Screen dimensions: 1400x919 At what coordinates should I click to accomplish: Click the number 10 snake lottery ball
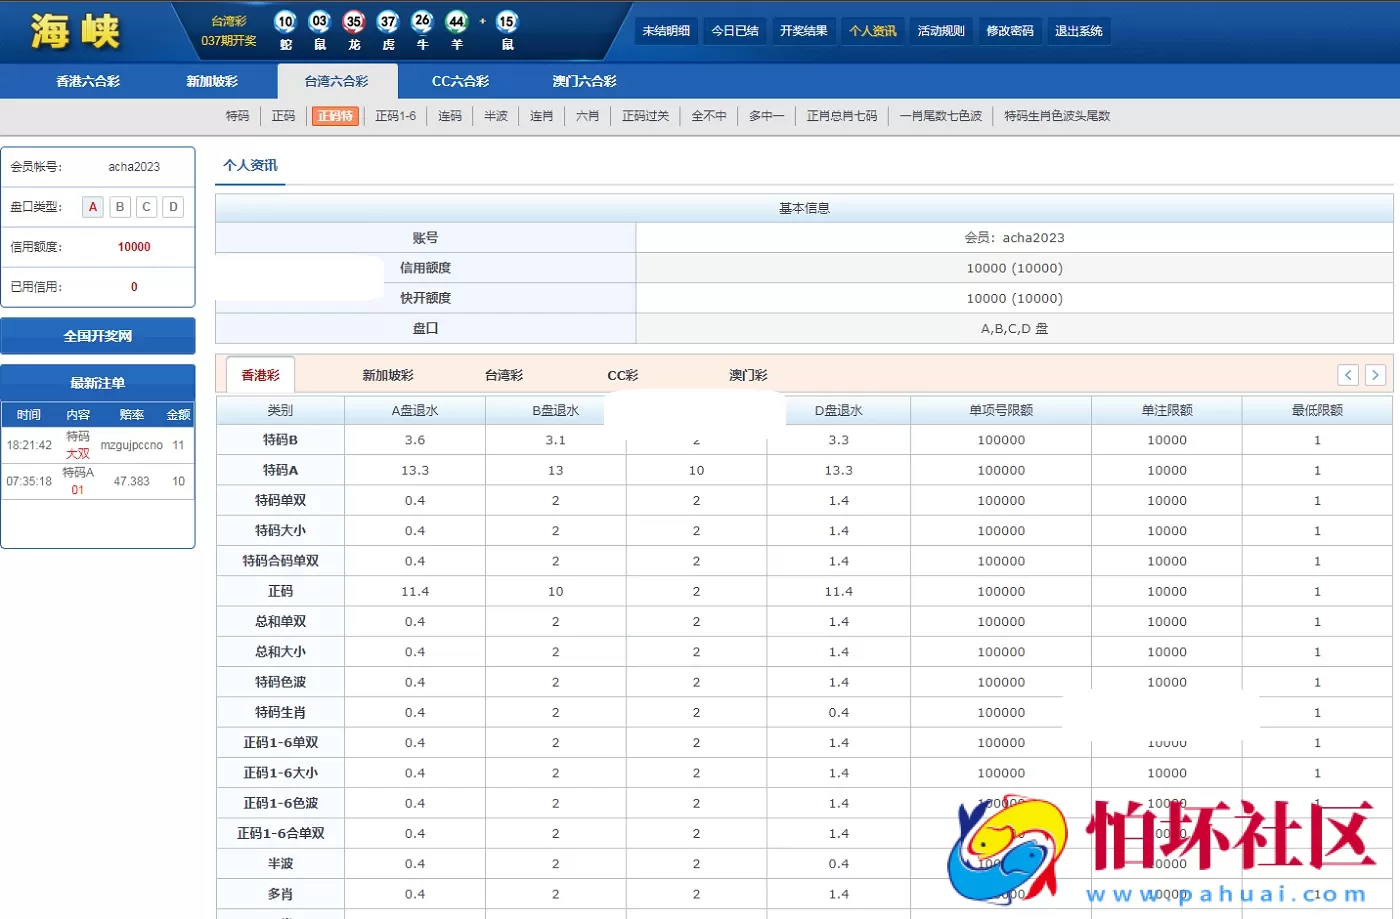coord(285,22)
